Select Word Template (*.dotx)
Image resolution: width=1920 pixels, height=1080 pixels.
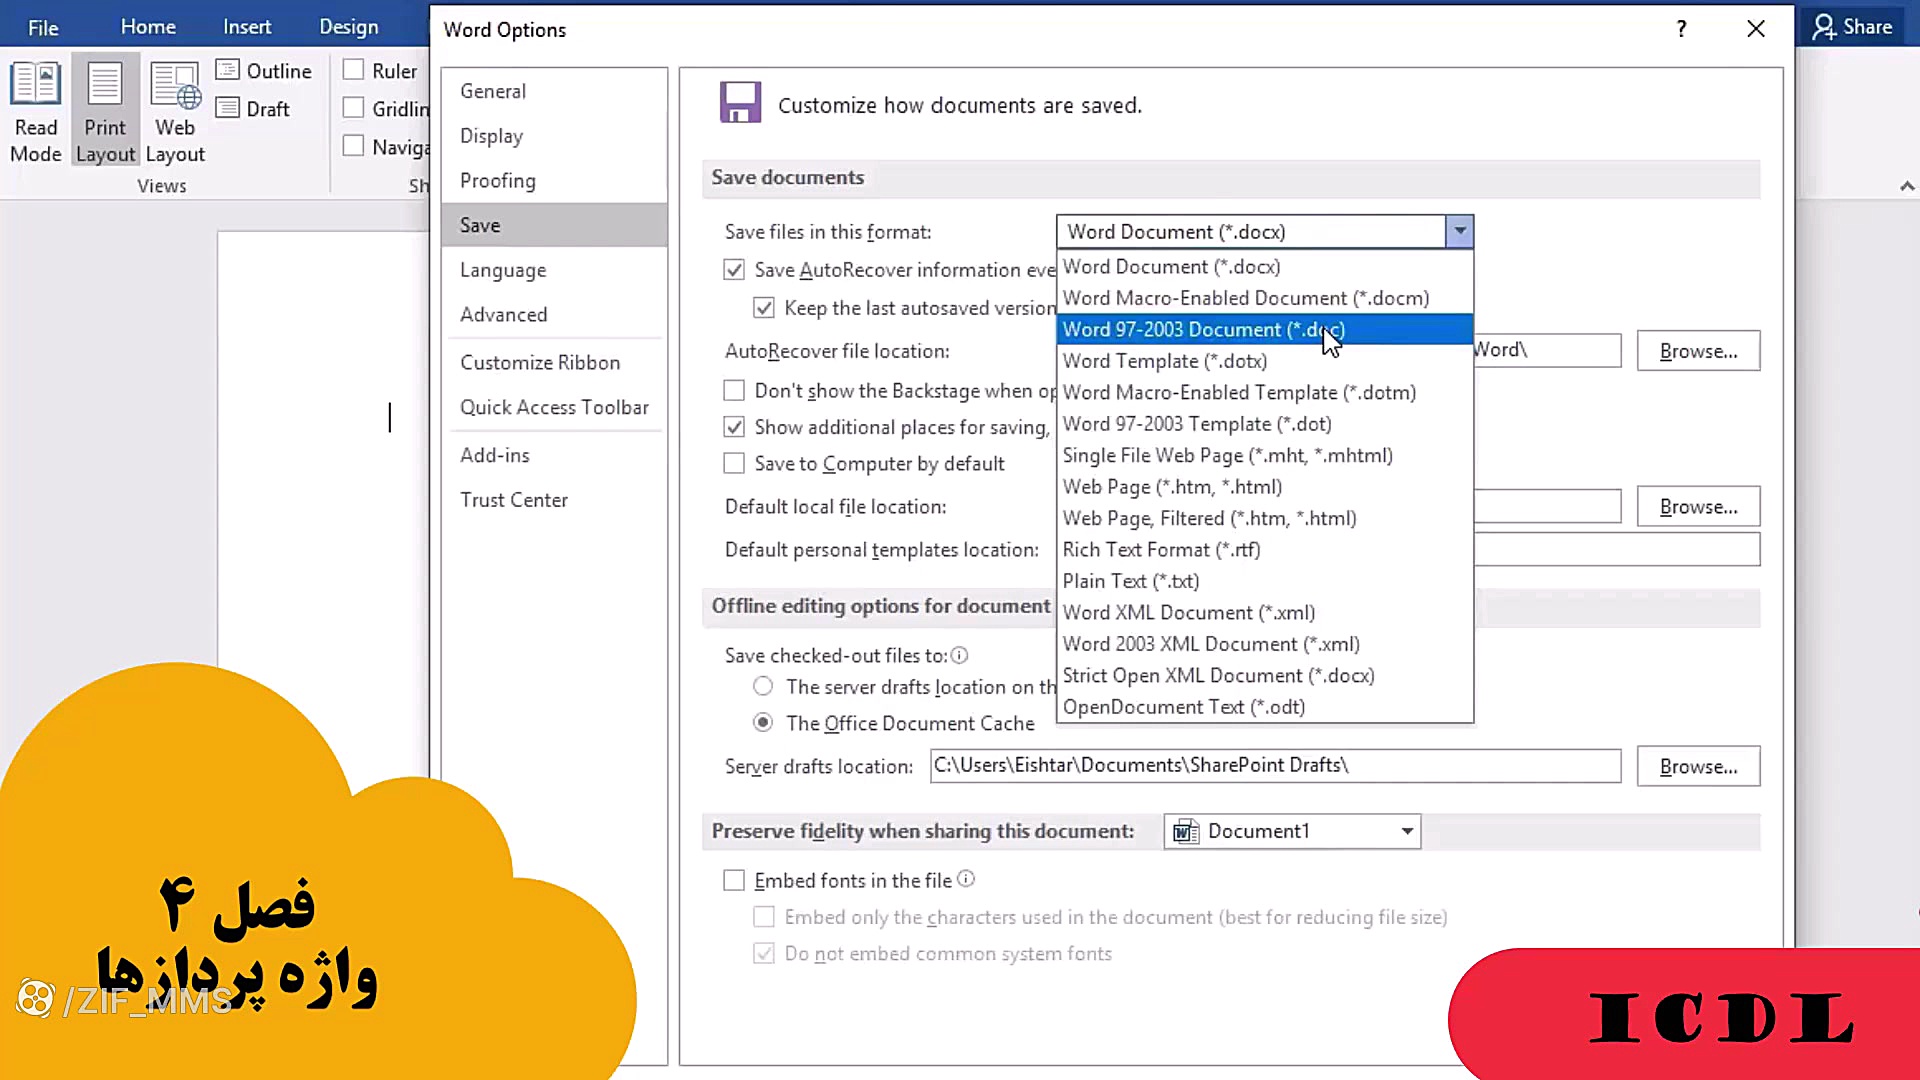pyautogui.click(x=1265, y=361)
